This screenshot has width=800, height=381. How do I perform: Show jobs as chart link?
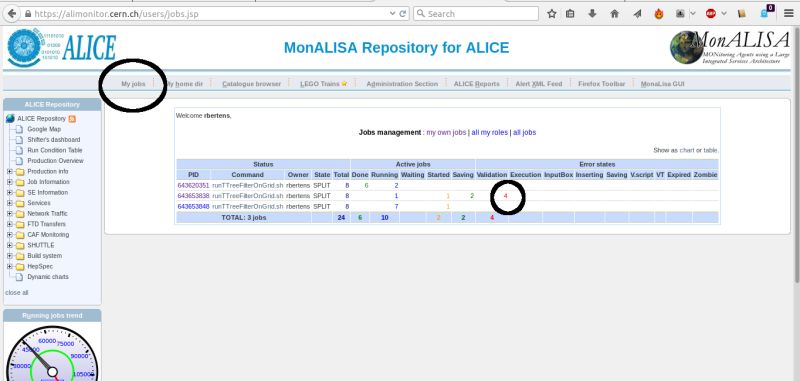[687, 150]
